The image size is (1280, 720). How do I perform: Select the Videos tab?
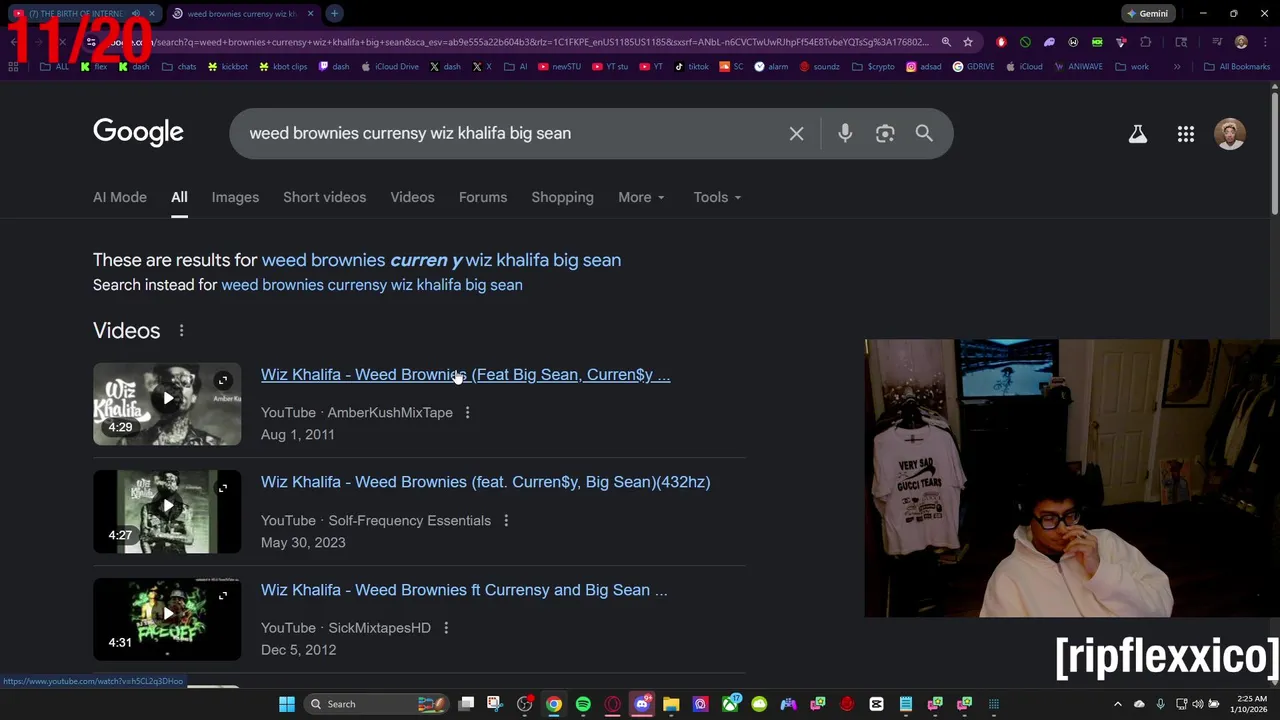412,197
